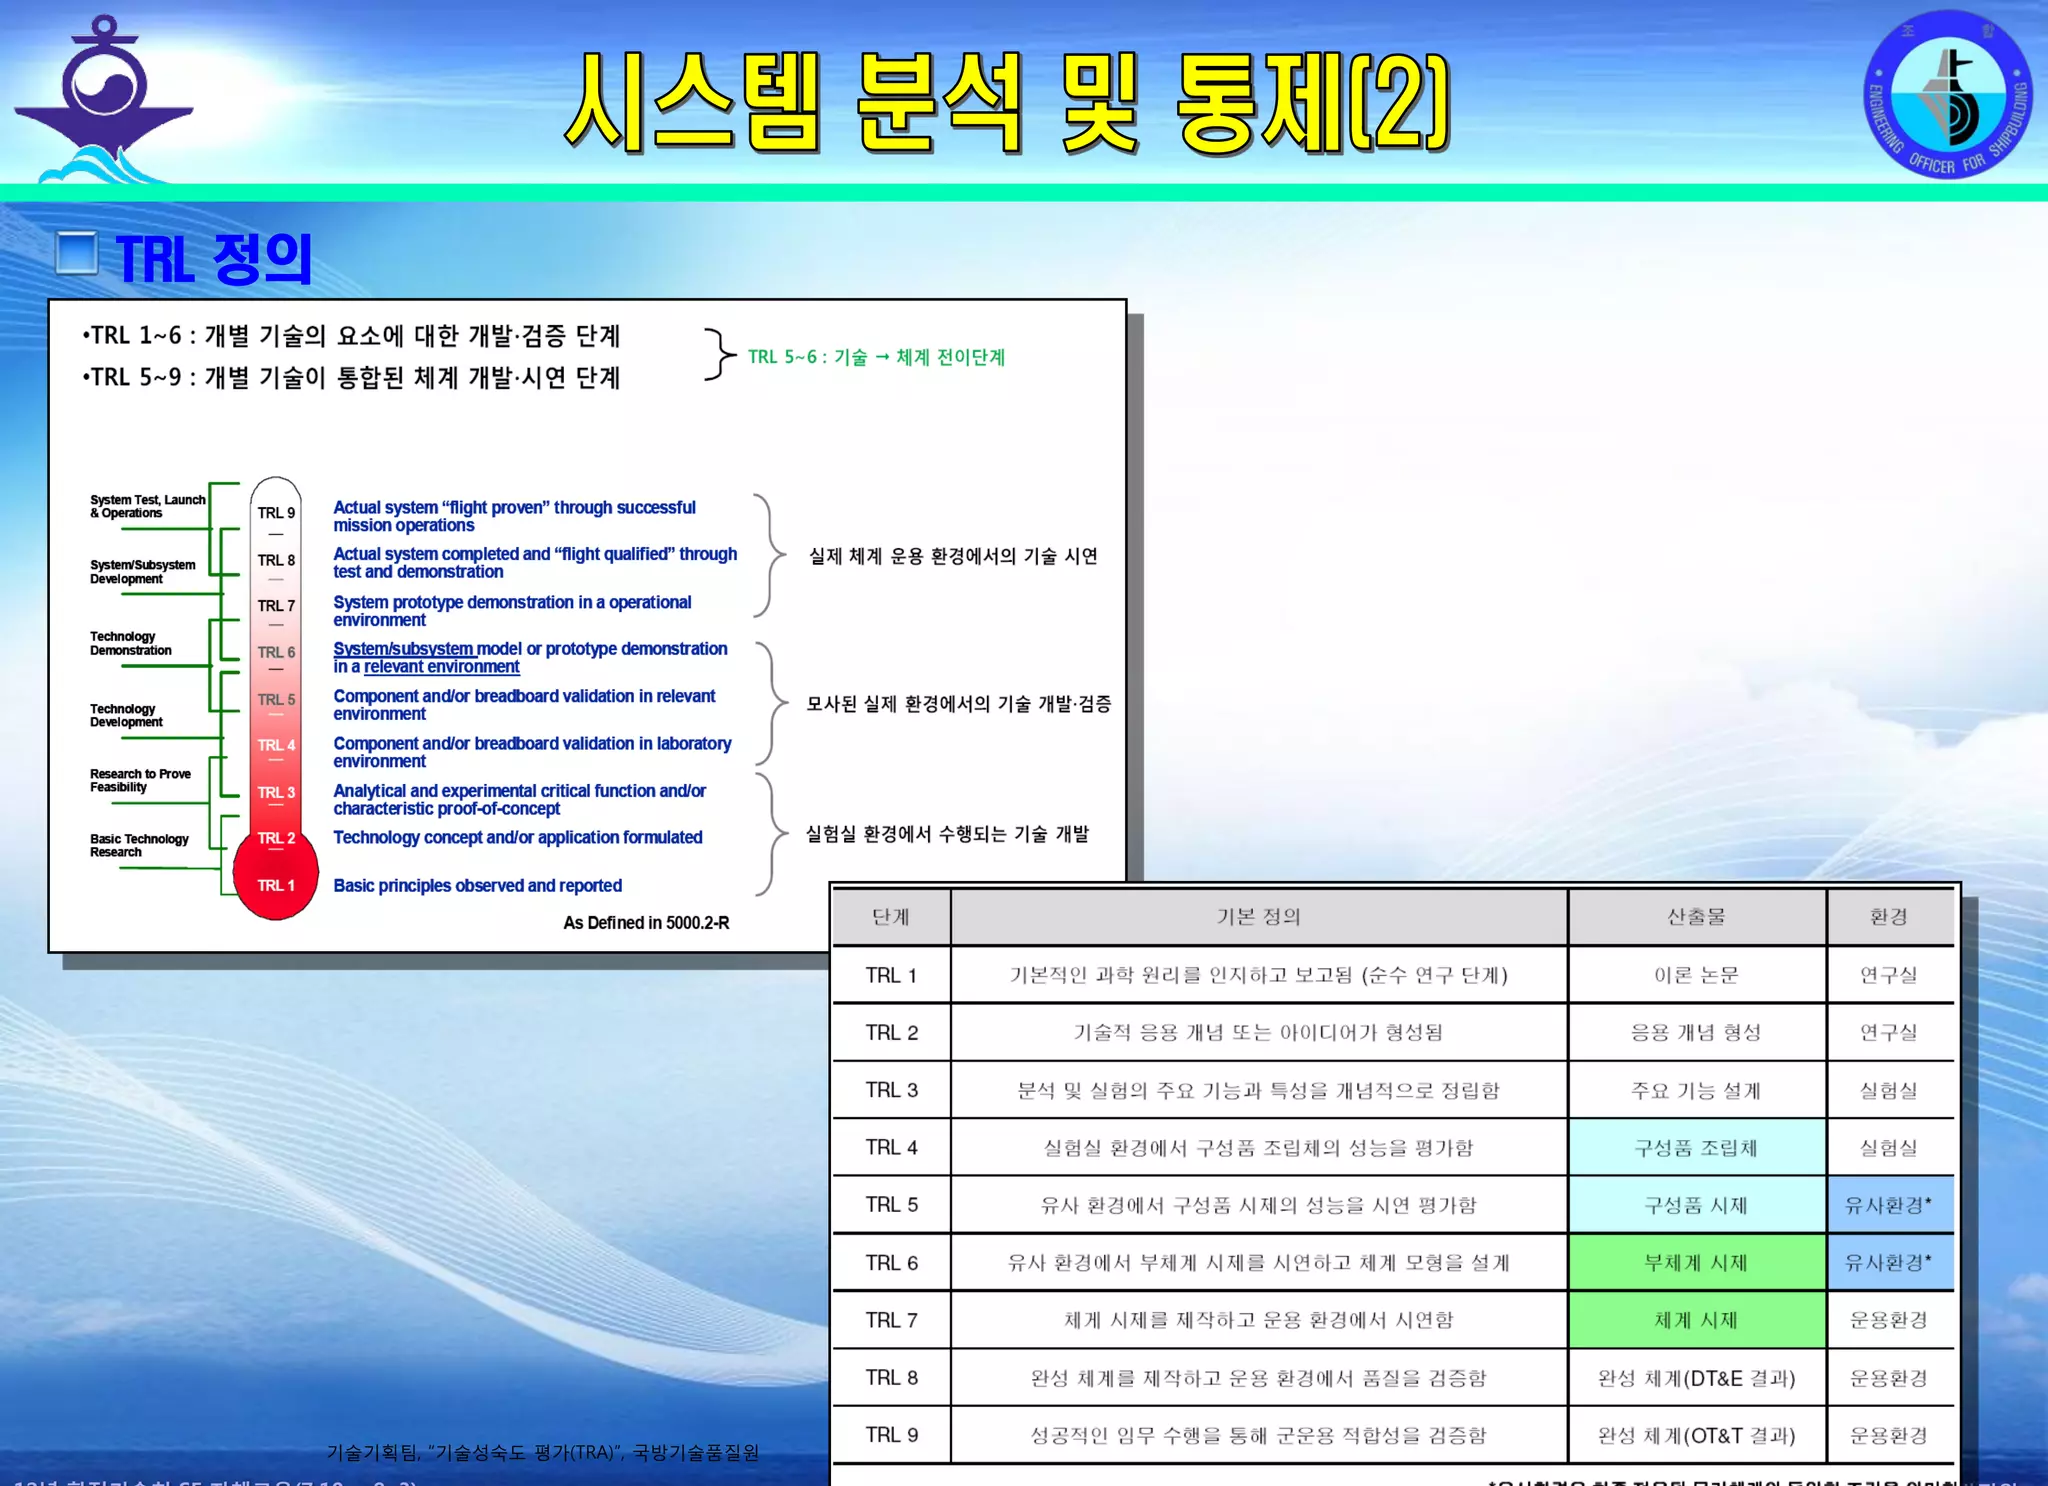Click Component breadboard validation in laboratory environment text

tap(532, 752)
